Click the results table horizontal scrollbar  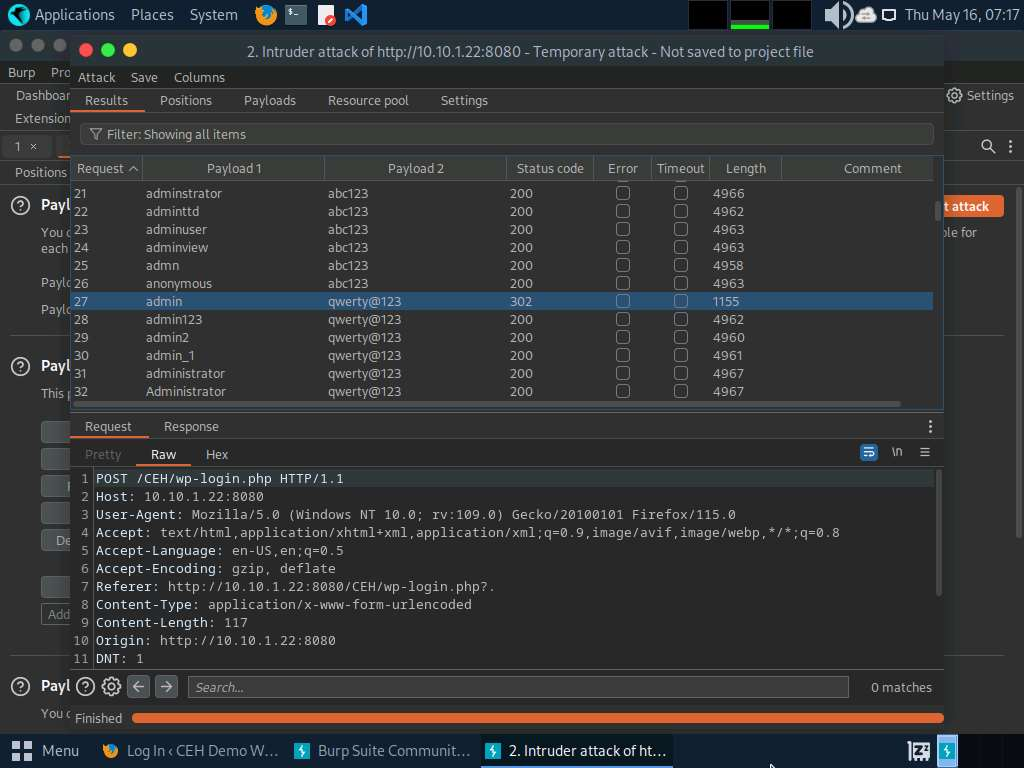click(487, 404)
